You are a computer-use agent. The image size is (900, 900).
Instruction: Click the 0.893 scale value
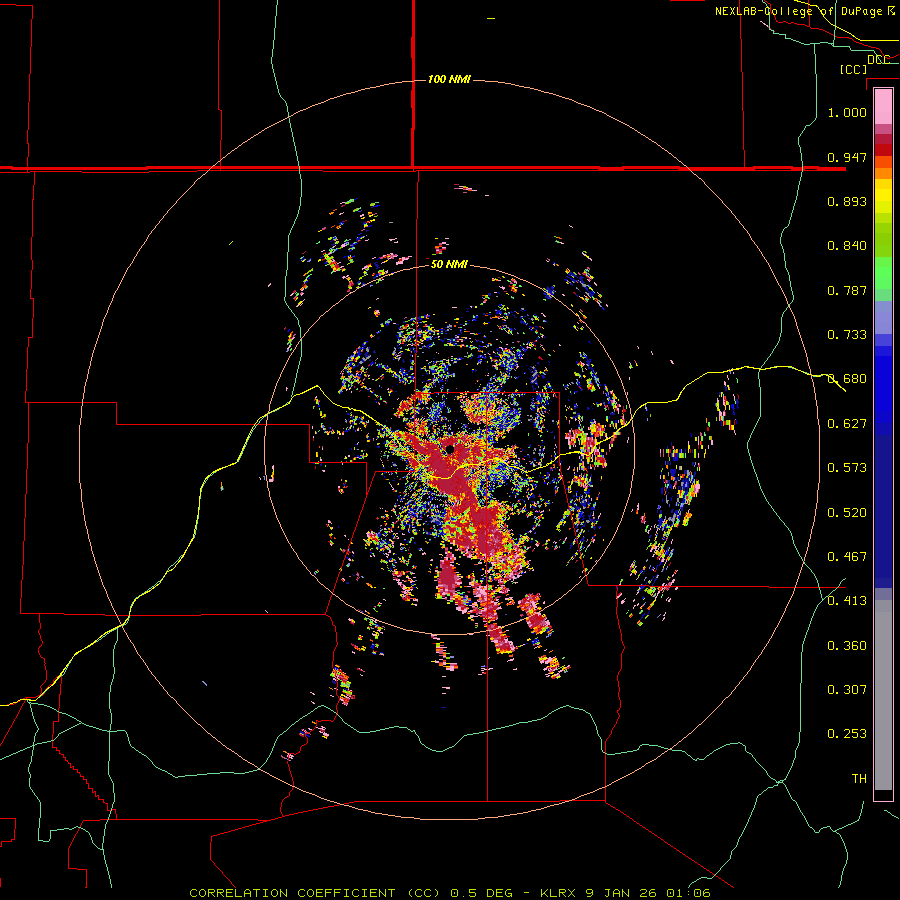coord(847,201)
